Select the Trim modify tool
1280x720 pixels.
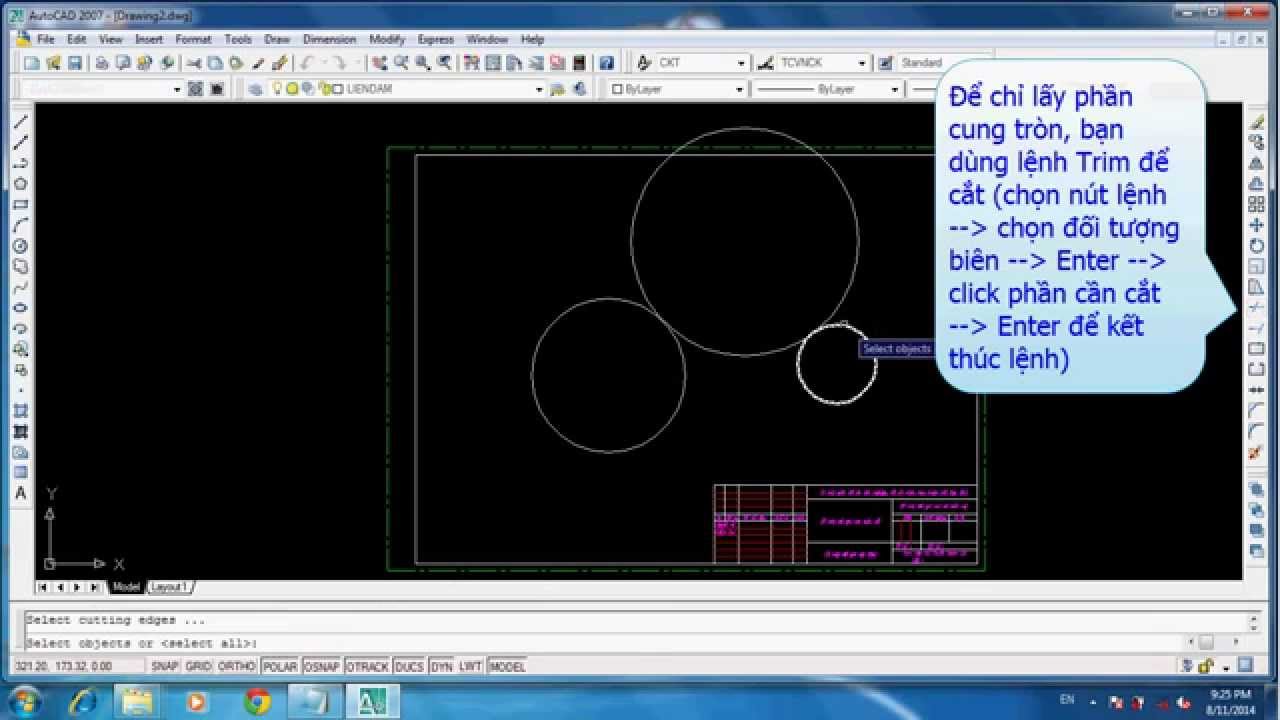(x=1257, y=308)
